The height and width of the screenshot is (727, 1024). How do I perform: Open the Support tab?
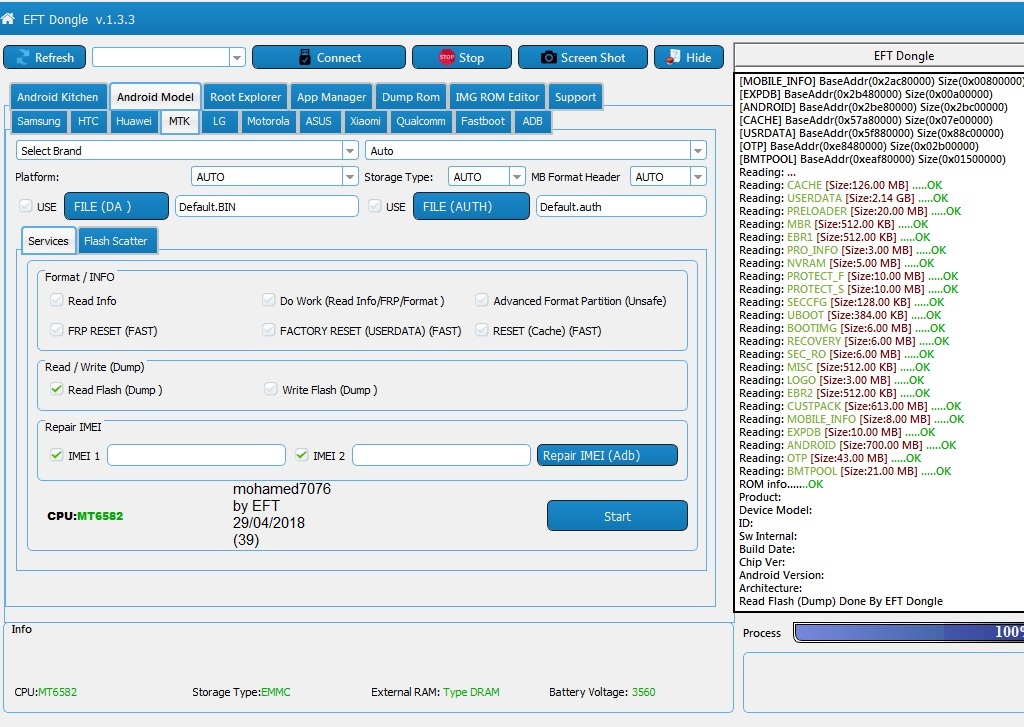[x=575, y=97]
